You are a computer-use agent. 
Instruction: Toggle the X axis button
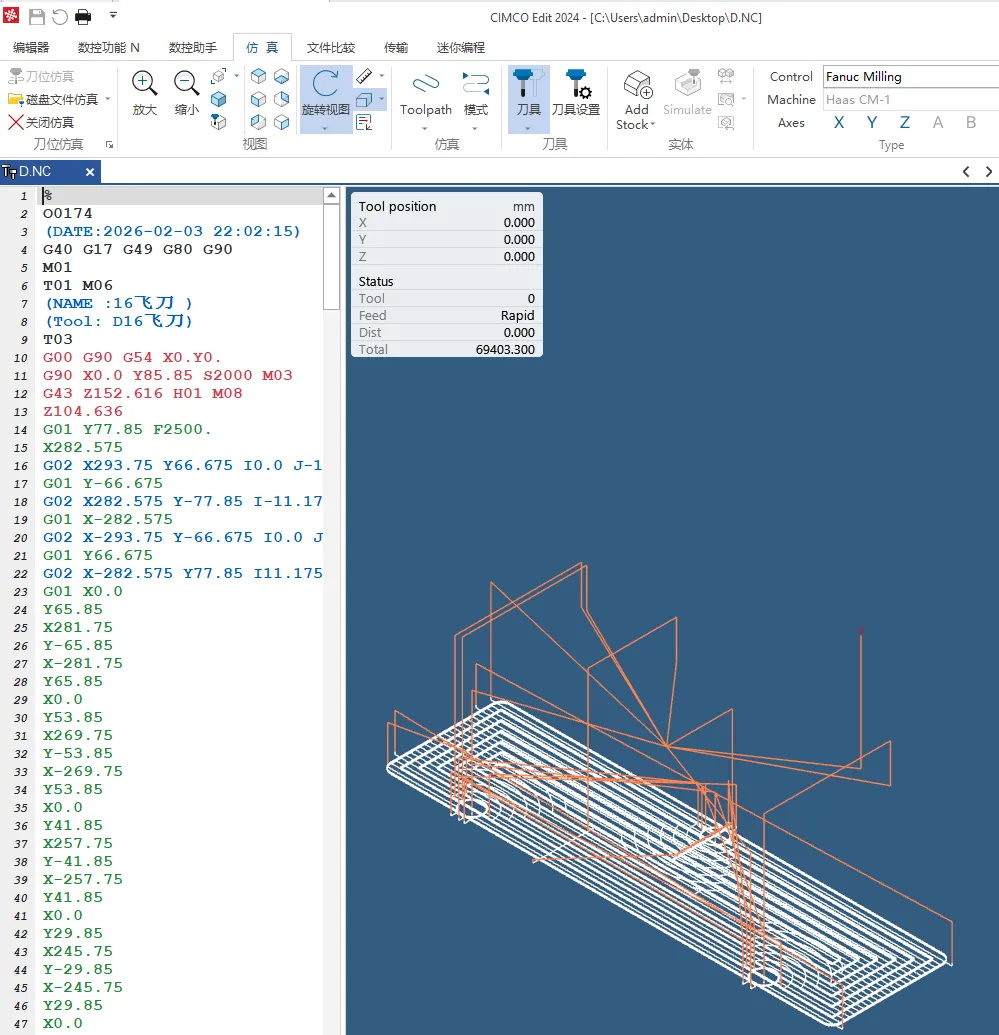[839, 123]
